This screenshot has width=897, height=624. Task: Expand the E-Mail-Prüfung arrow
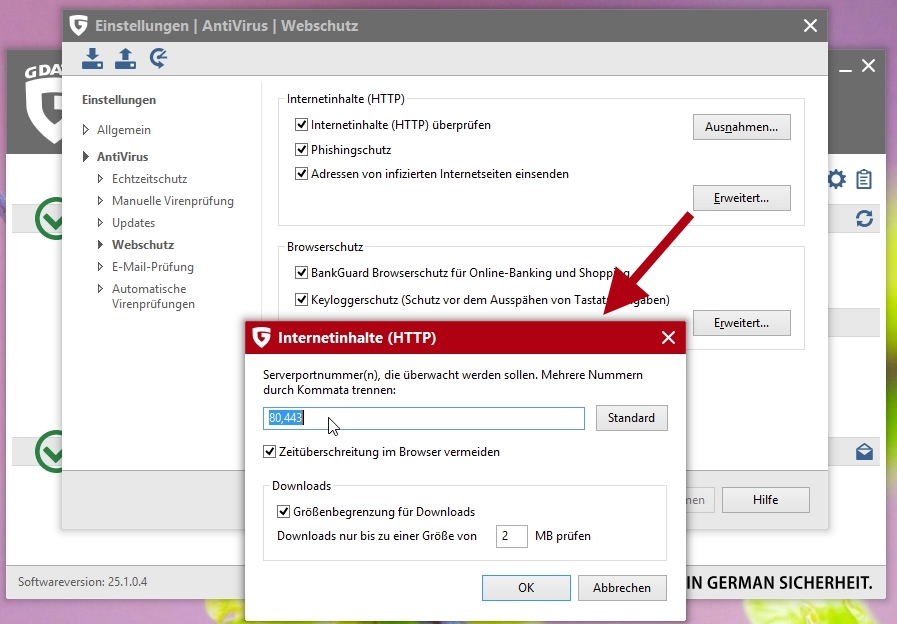(x=101, y=267)
